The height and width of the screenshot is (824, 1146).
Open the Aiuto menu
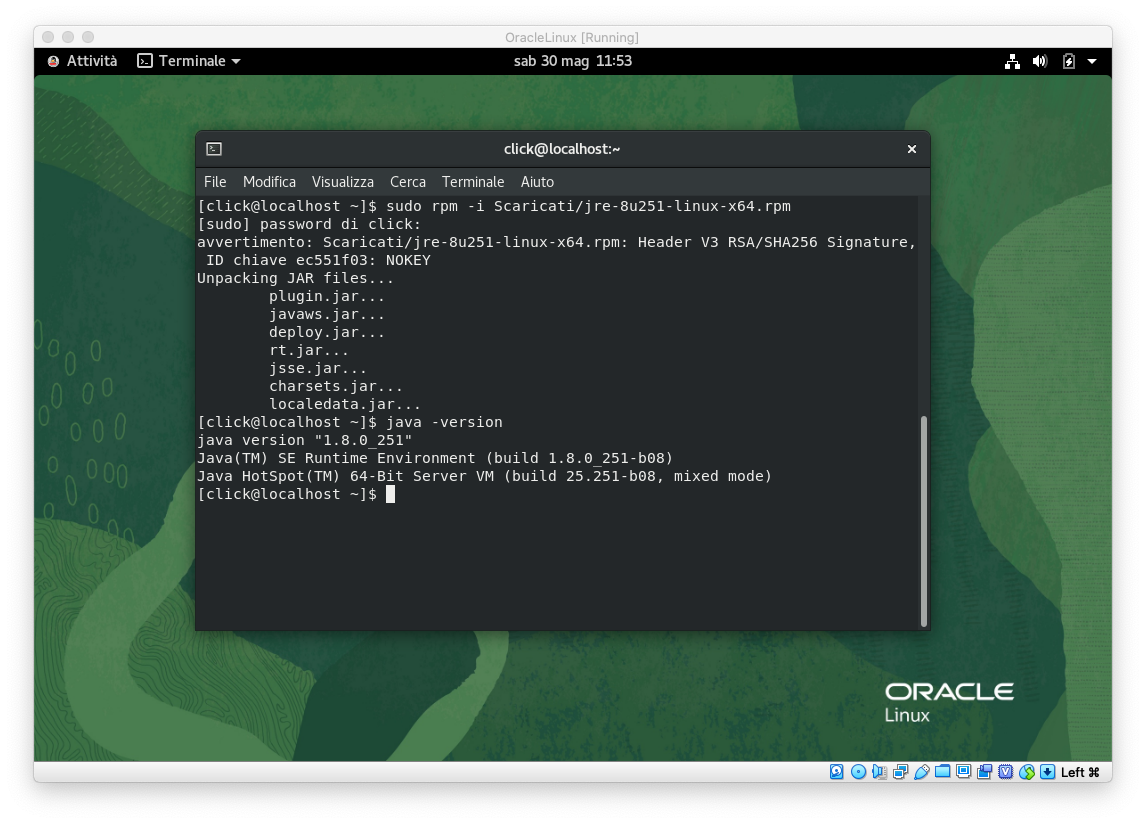(x=537, y=182)
